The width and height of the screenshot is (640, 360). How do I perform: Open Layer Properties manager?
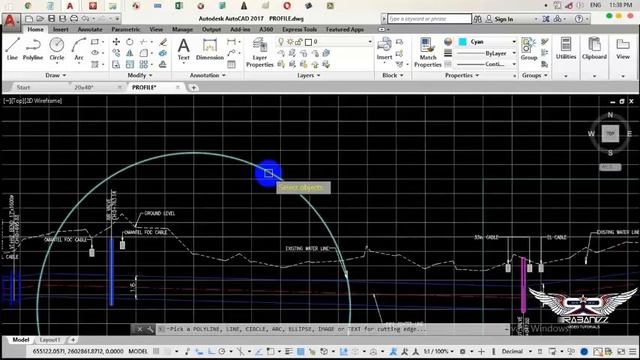[x=260, y=52]
